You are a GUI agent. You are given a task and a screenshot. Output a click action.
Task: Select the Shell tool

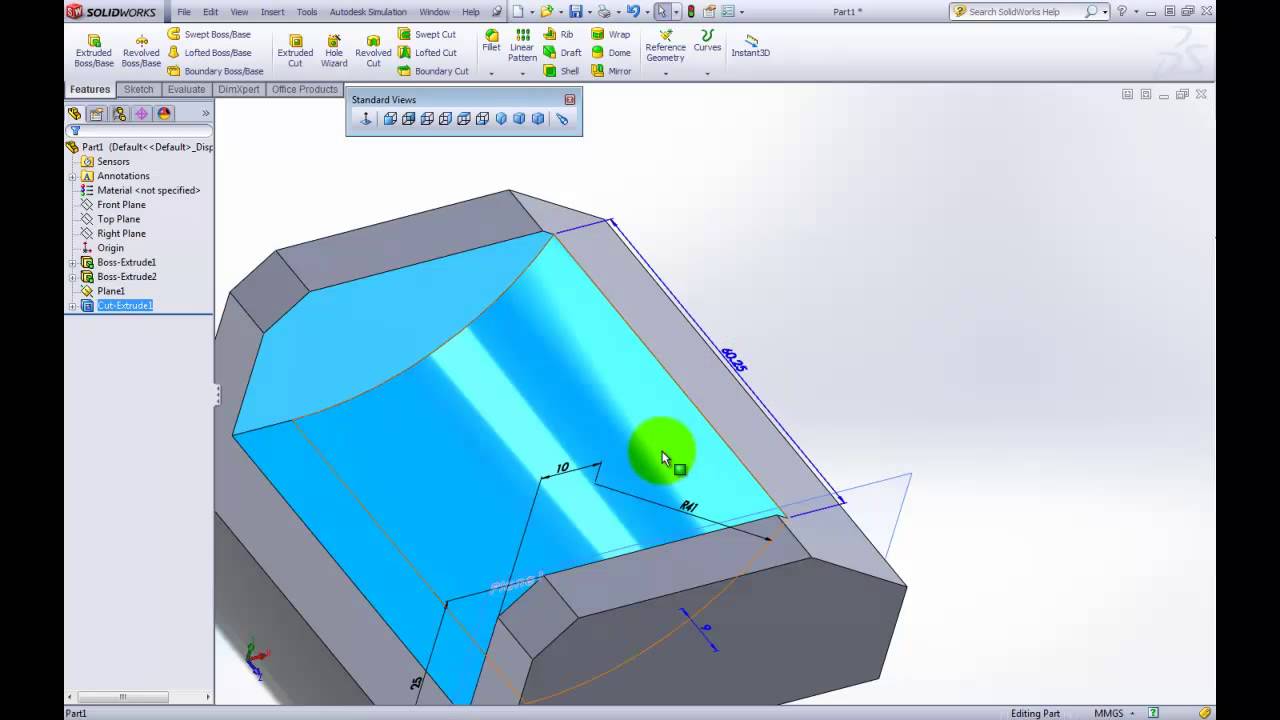click(561, 71)
